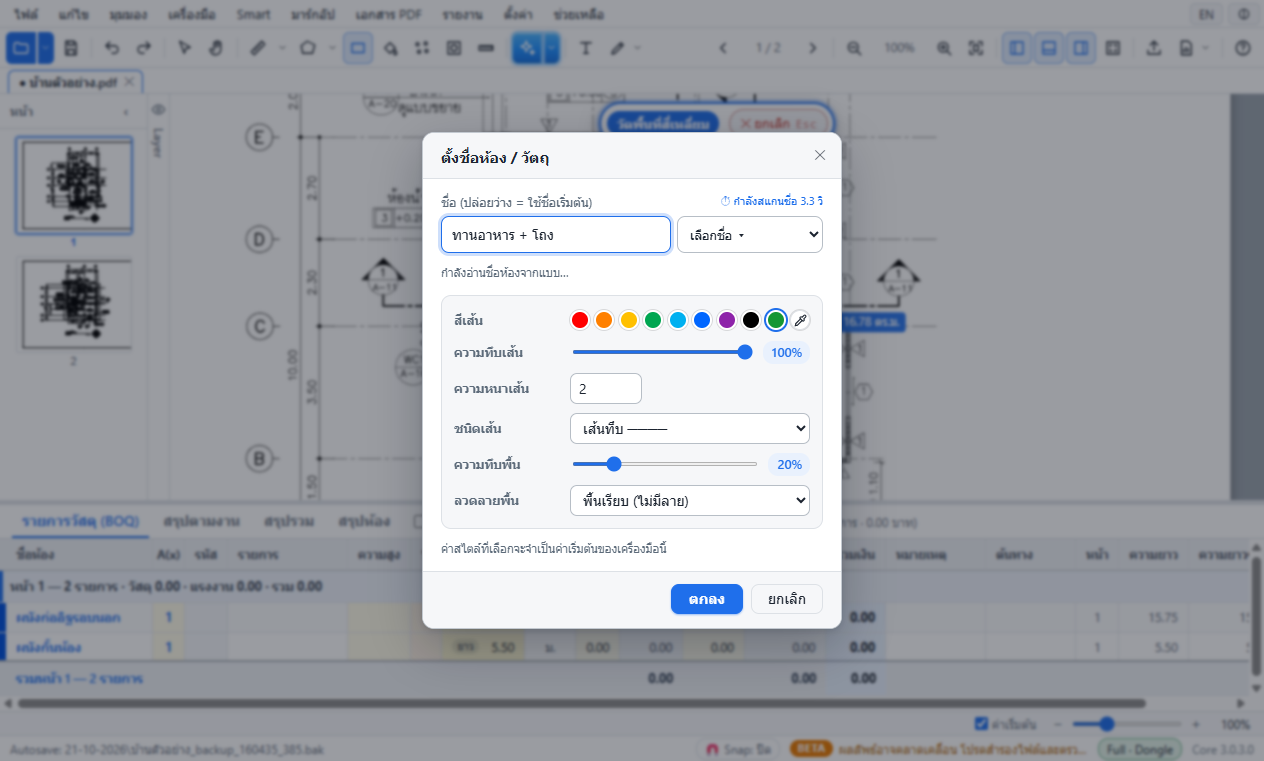The height and width of the screenshot is (761, 1264).
Task: Toggle the eye visibility icon beside thumbnails
Action: (158, 110)
